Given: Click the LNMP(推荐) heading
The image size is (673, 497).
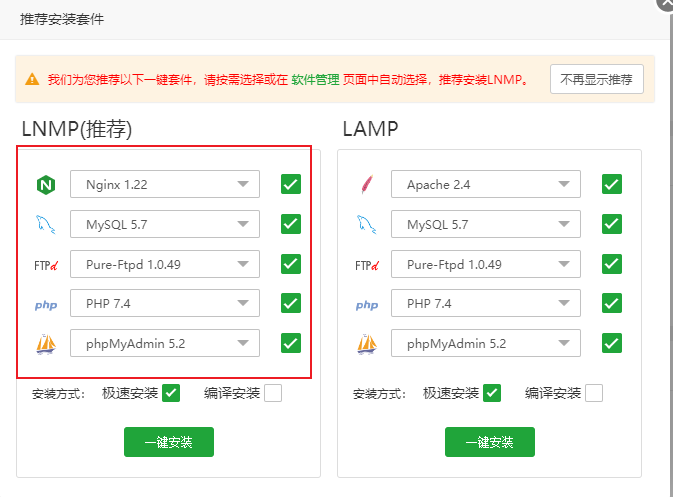Looking at the screenshot, I should [77, 129].
